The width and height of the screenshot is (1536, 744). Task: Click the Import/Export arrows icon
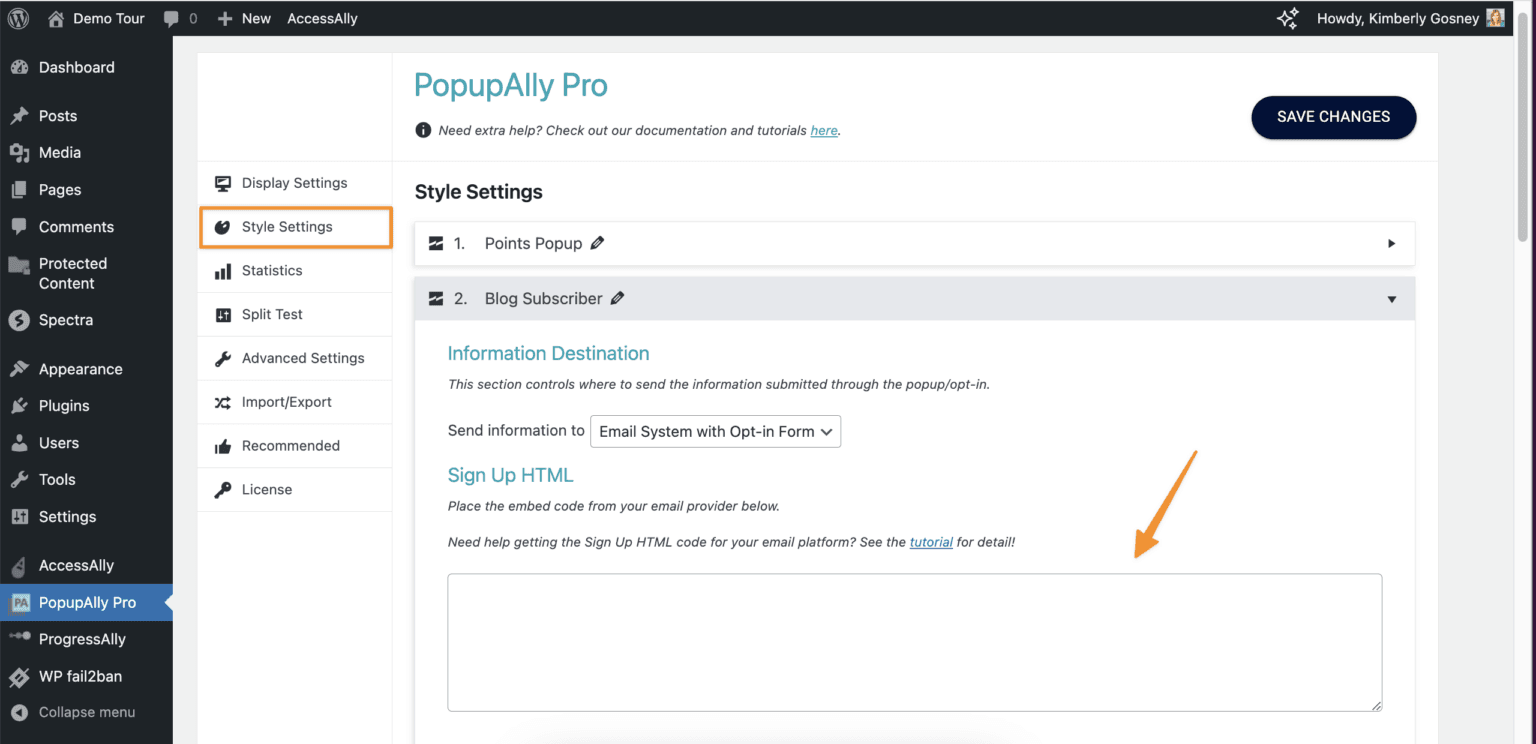tap(222, 402)
